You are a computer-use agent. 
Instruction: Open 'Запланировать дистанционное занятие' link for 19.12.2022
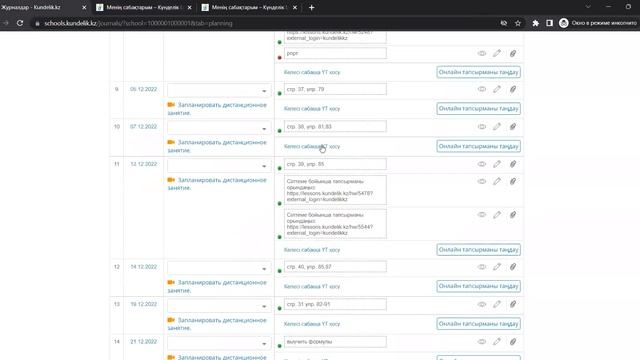click(217, 324)
